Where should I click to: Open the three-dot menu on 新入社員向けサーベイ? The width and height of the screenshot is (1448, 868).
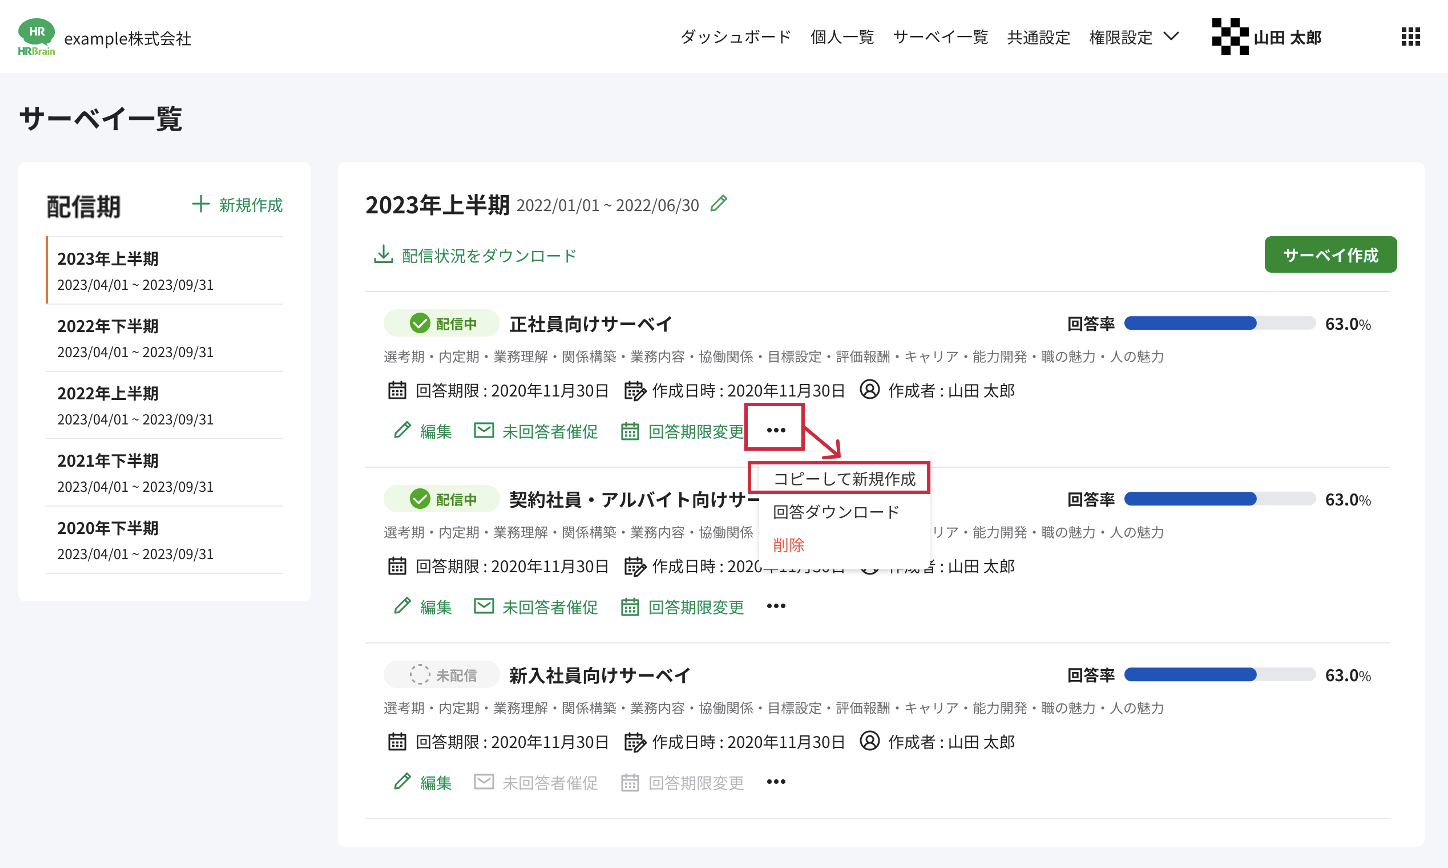tap(776, 782)
